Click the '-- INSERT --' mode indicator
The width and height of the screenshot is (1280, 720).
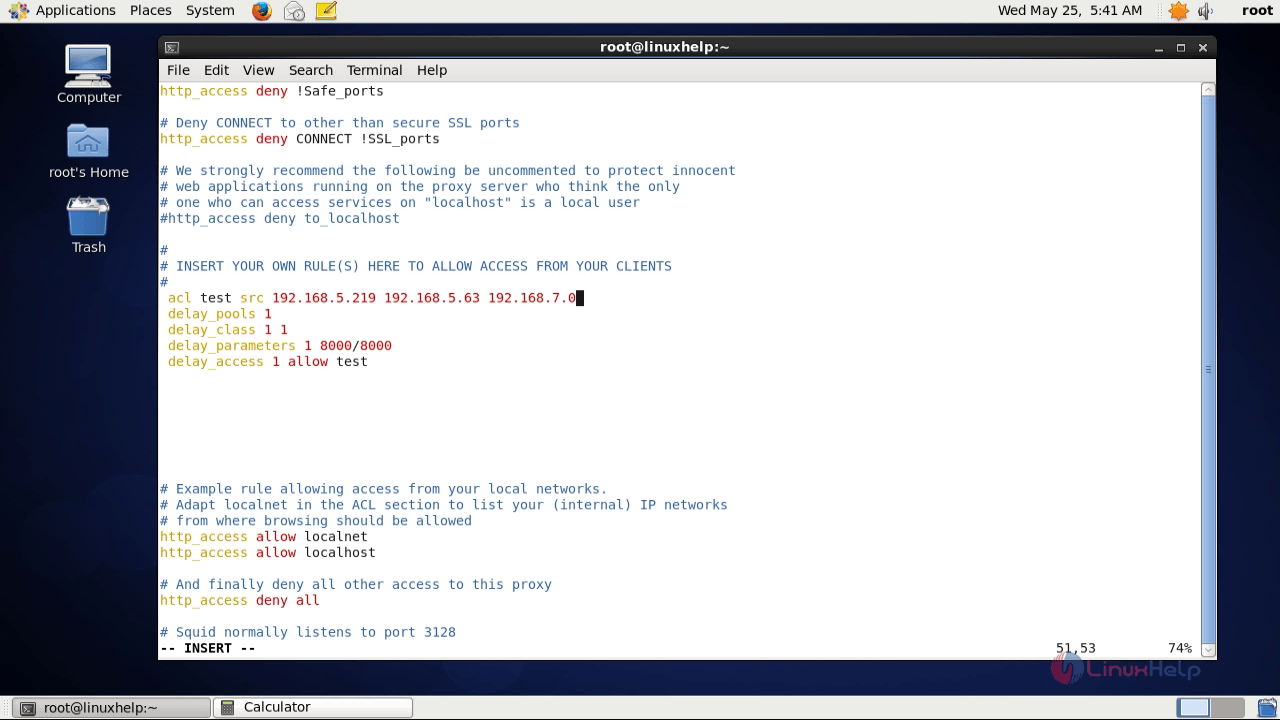(207, 648)
